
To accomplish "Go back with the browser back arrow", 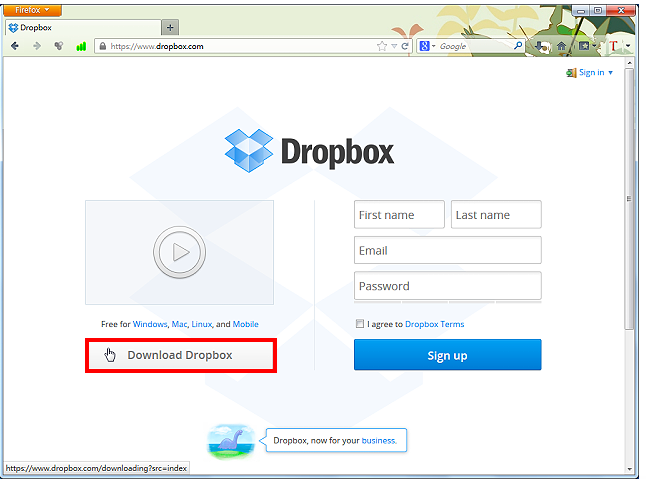I will (15, 46).
